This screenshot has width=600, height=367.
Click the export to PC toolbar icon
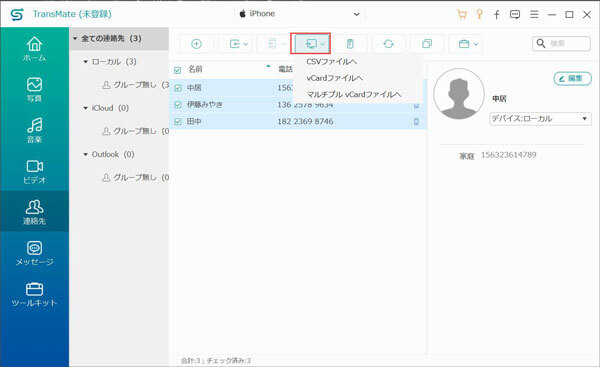click(x=311, y=44)
